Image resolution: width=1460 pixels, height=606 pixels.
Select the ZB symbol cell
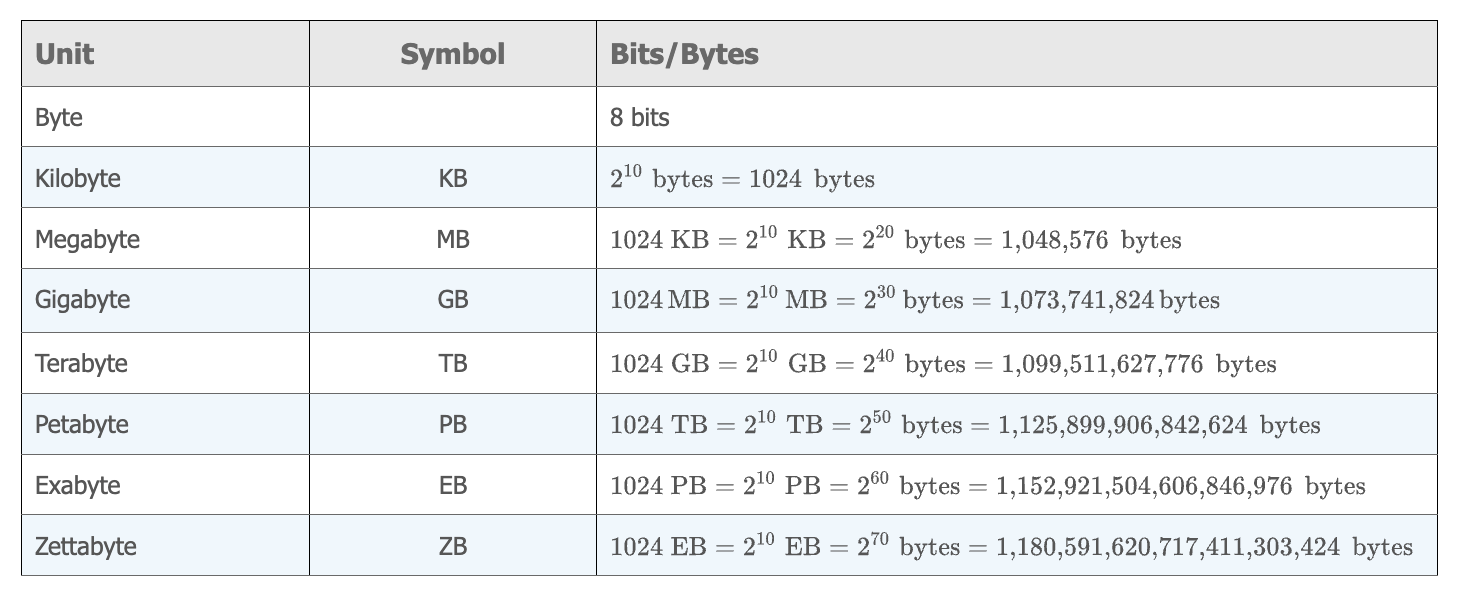coord(452,547)
